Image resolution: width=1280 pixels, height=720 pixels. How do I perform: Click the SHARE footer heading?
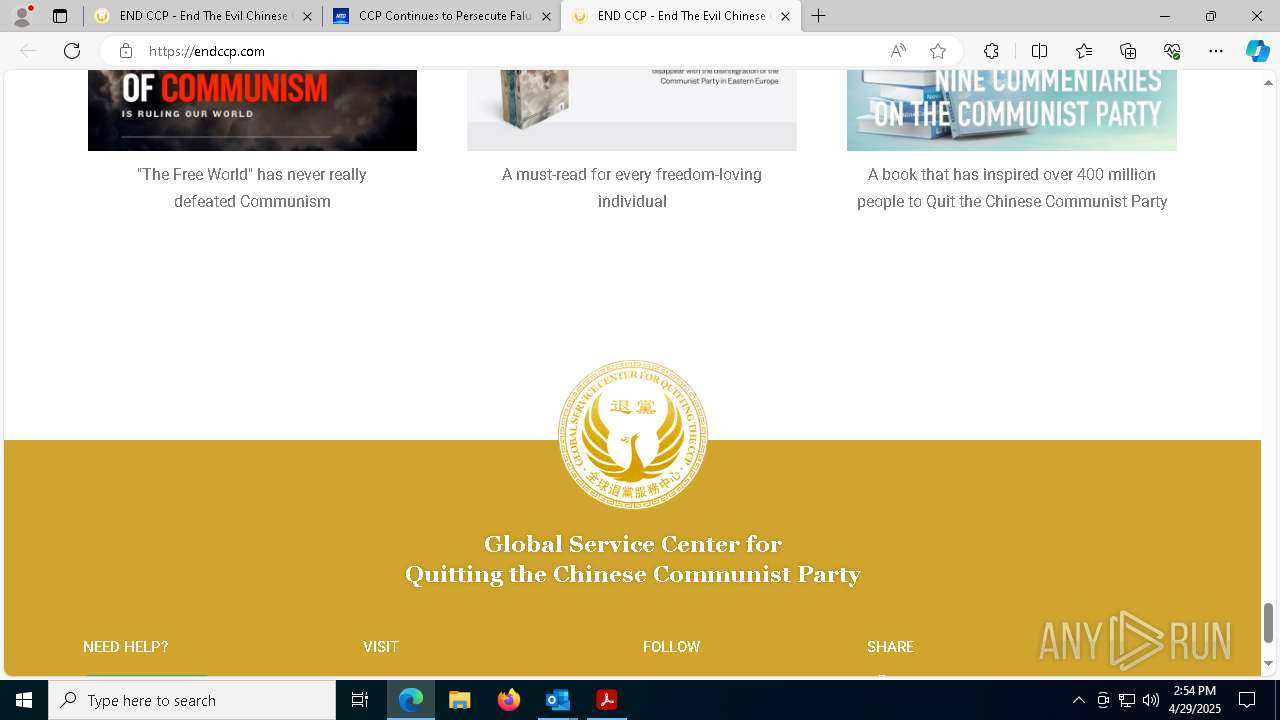tap(891, 647)
